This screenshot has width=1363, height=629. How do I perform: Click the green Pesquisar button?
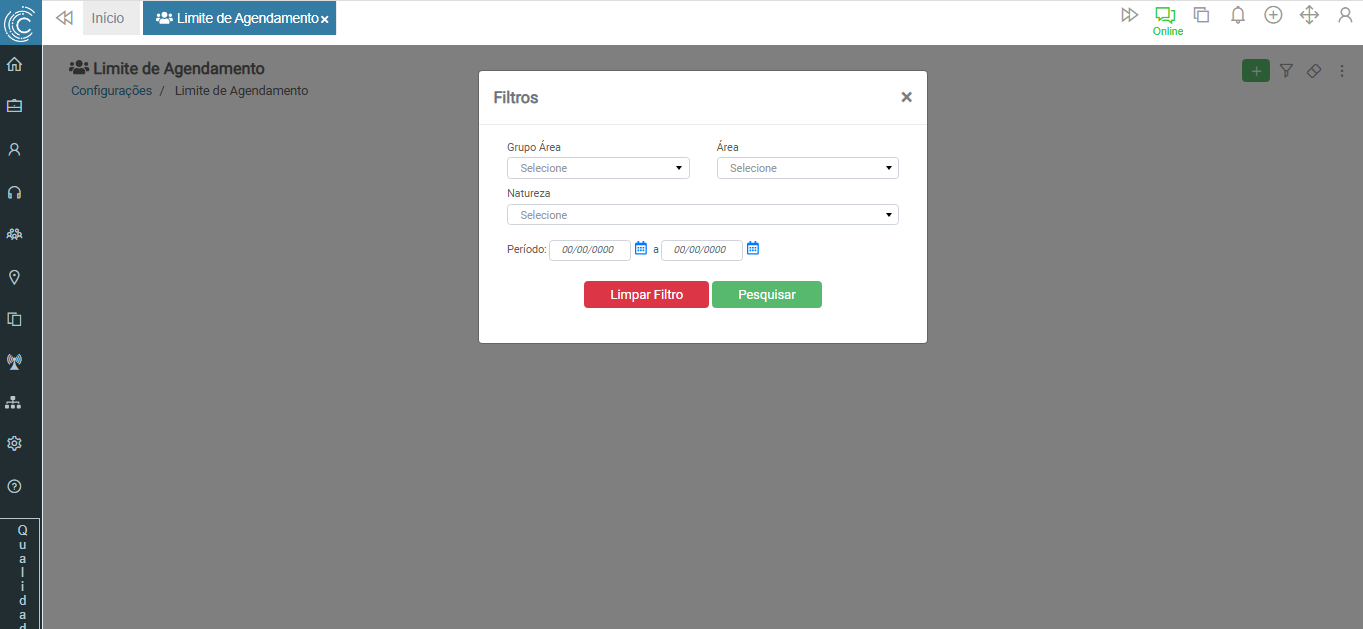point(766,295)
